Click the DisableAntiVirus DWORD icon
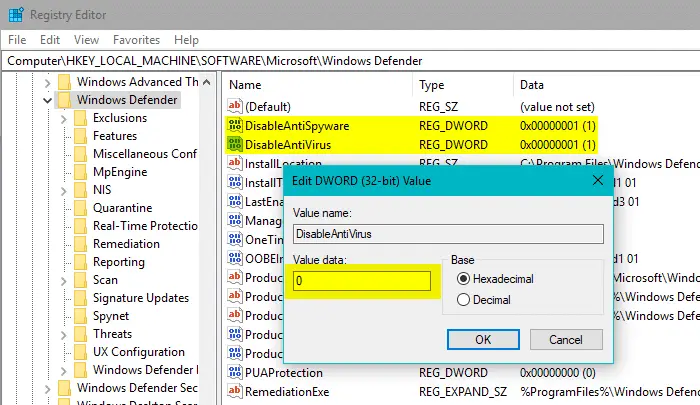700x405 pixels. pos(235,145)
